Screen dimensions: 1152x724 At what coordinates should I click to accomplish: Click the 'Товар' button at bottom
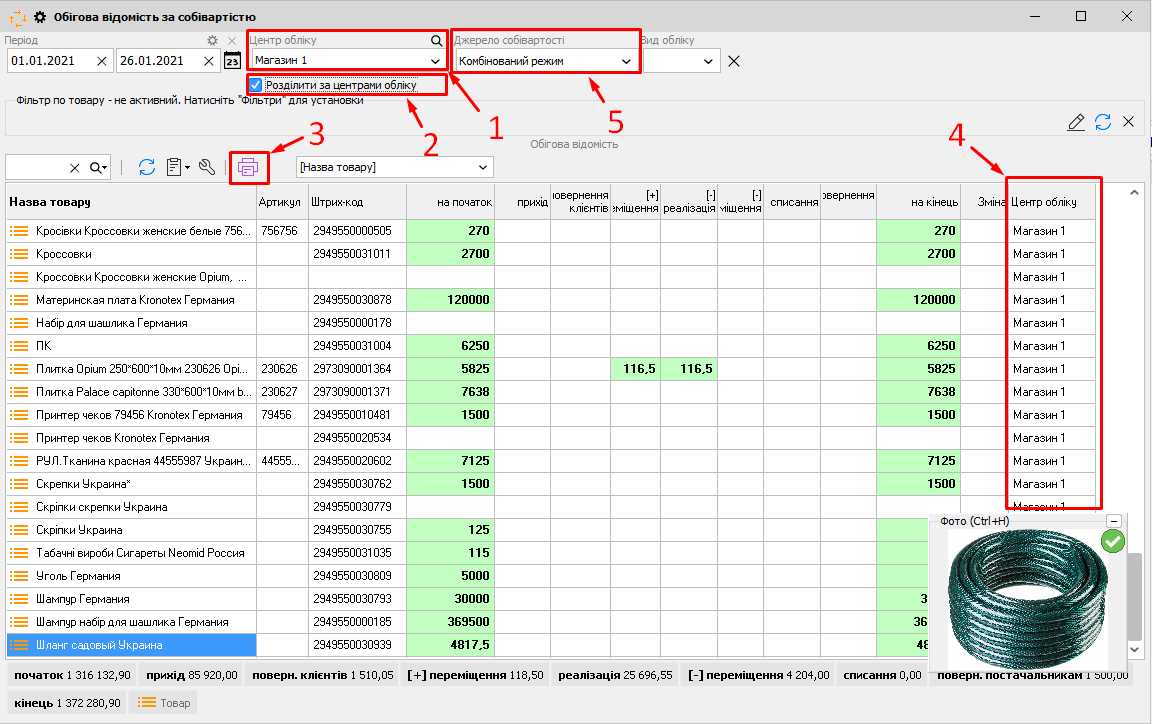click(163, 703)
